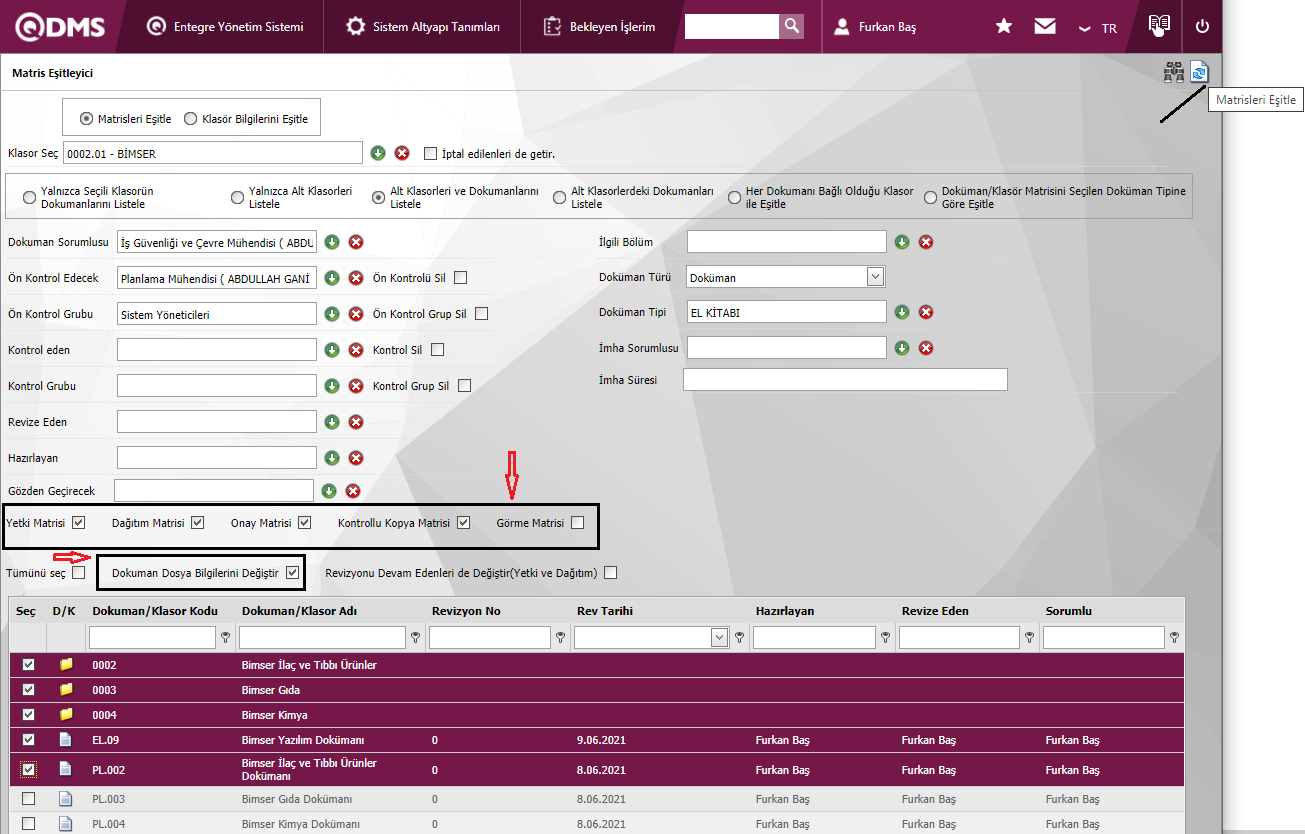This screenshot has width=1305, height=834.
Task: Open favorites with the star icon
Action: coord(1004,27)
